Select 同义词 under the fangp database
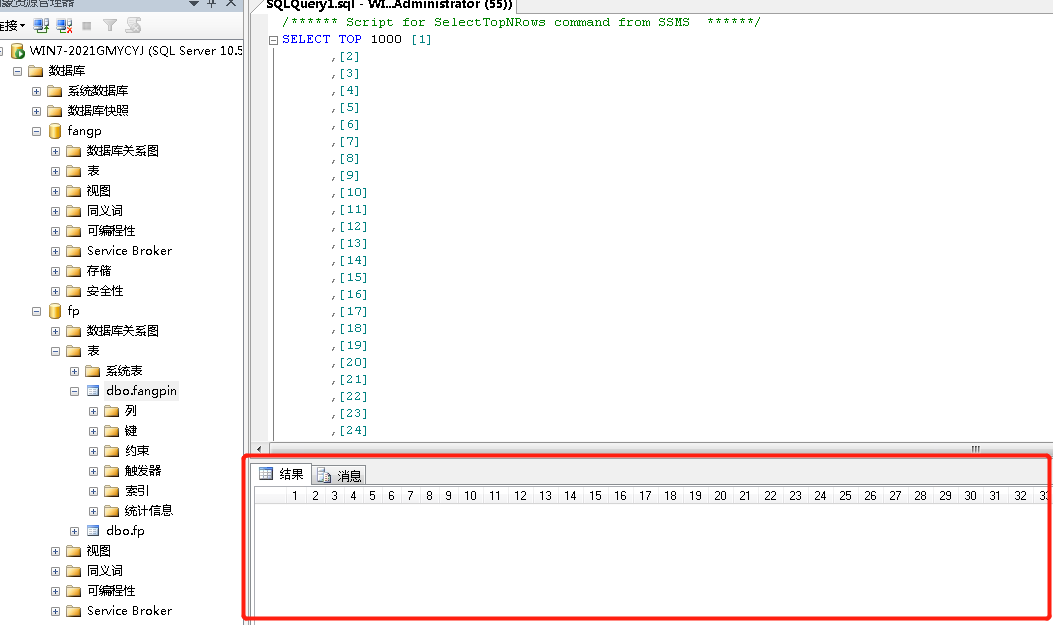The image size is (1053, 625). tap(105, 211)
